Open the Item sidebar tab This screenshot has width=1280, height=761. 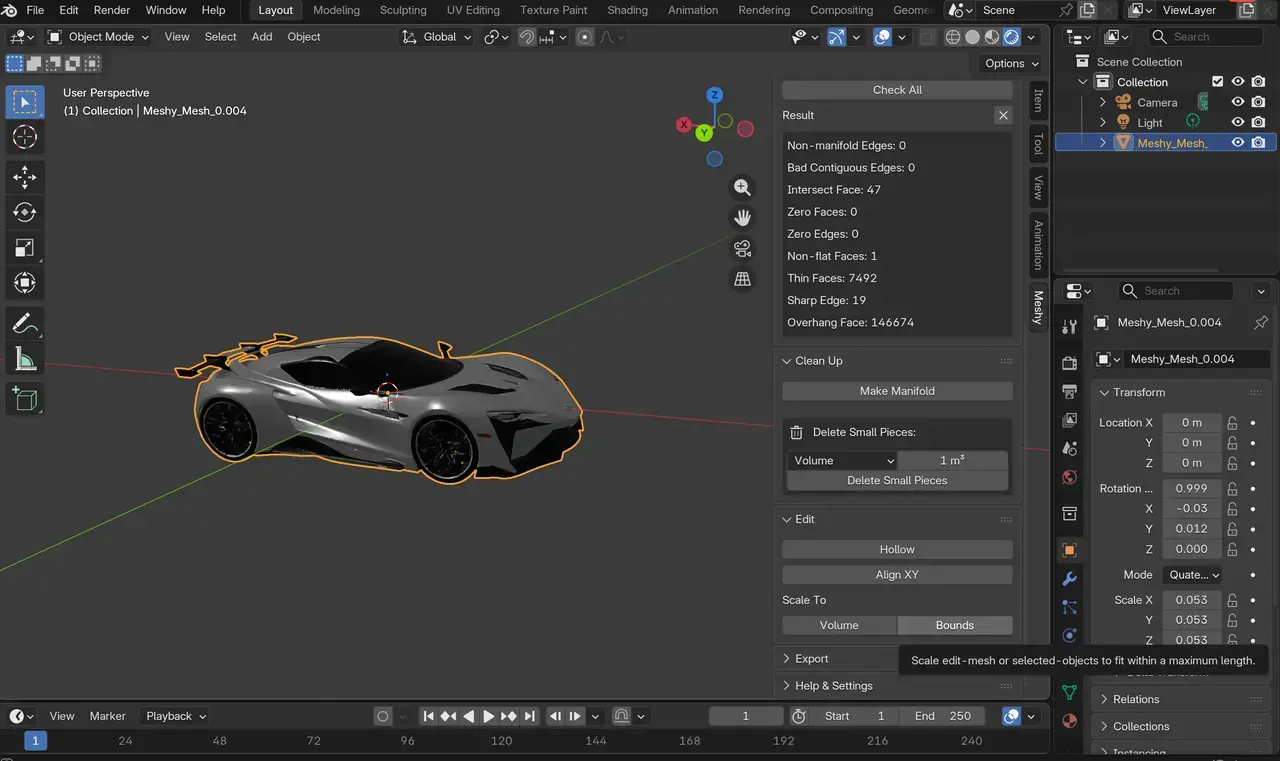point(1039,100)
